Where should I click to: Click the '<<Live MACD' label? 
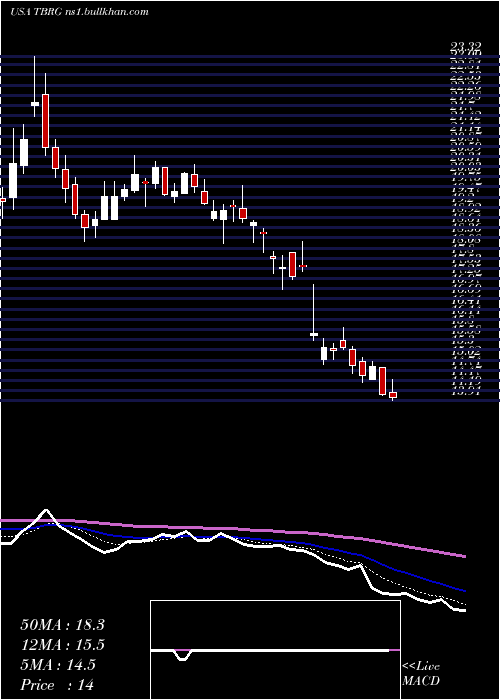click(x=421, y=674)
